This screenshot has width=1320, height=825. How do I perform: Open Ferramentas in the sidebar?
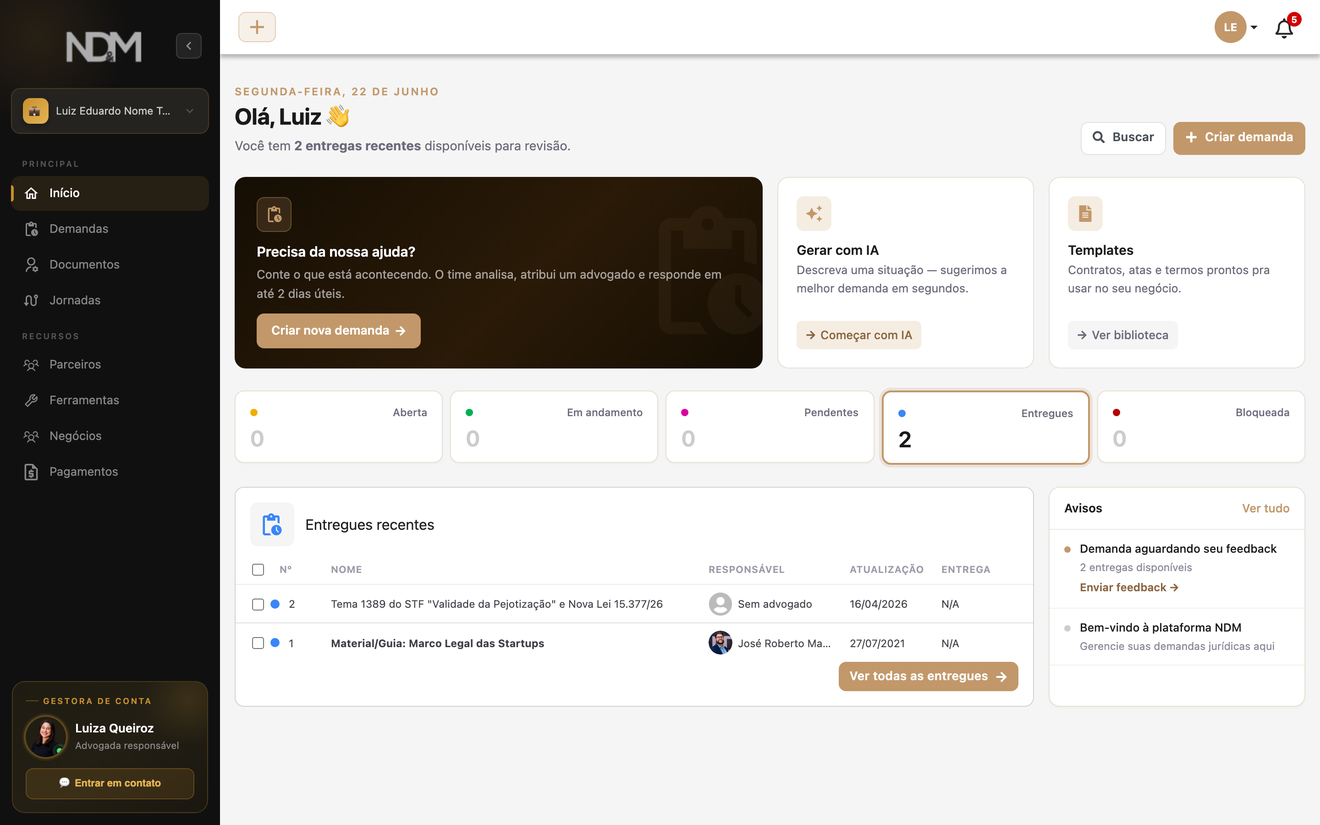[x=110, y=400]
